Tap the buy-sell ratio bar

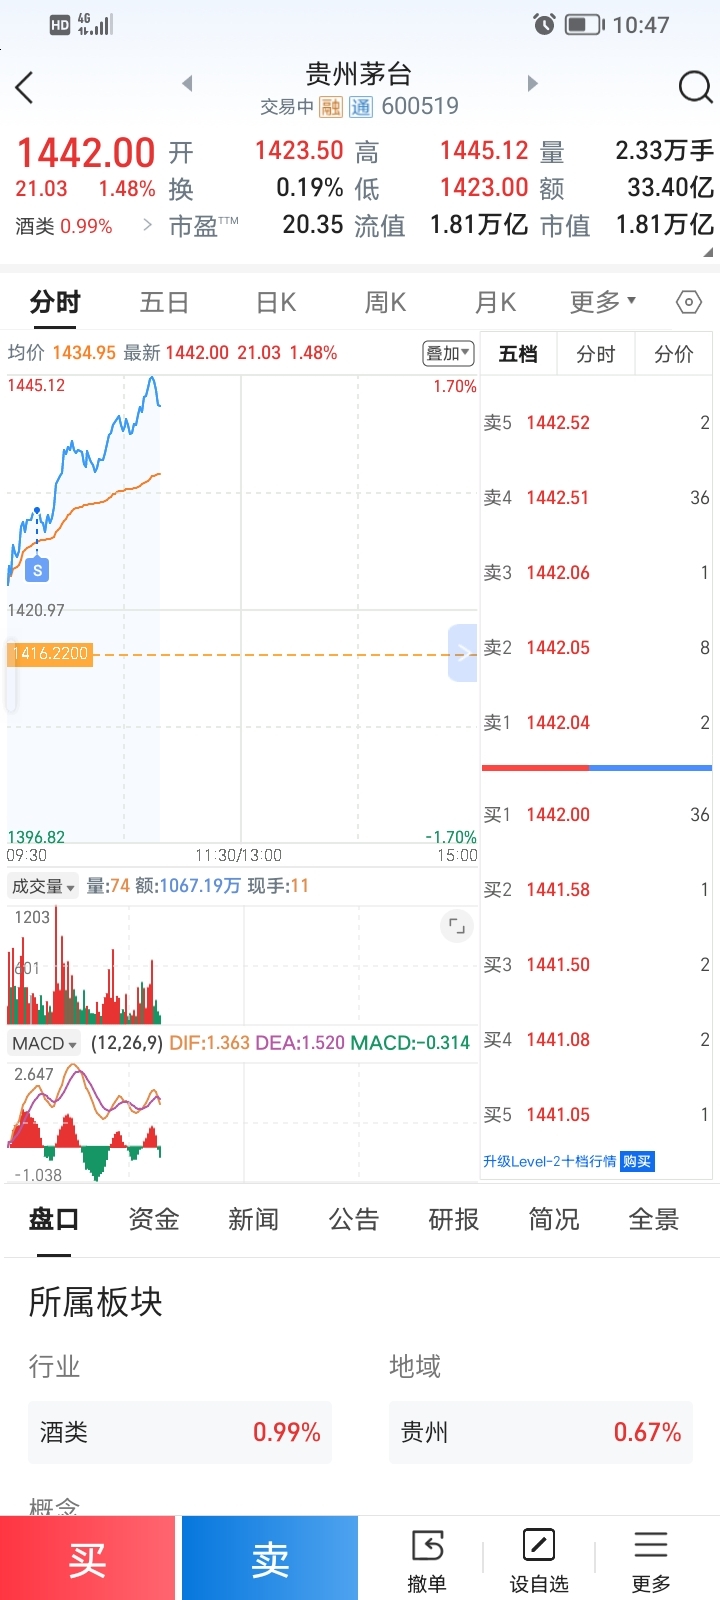pos(597,768)
